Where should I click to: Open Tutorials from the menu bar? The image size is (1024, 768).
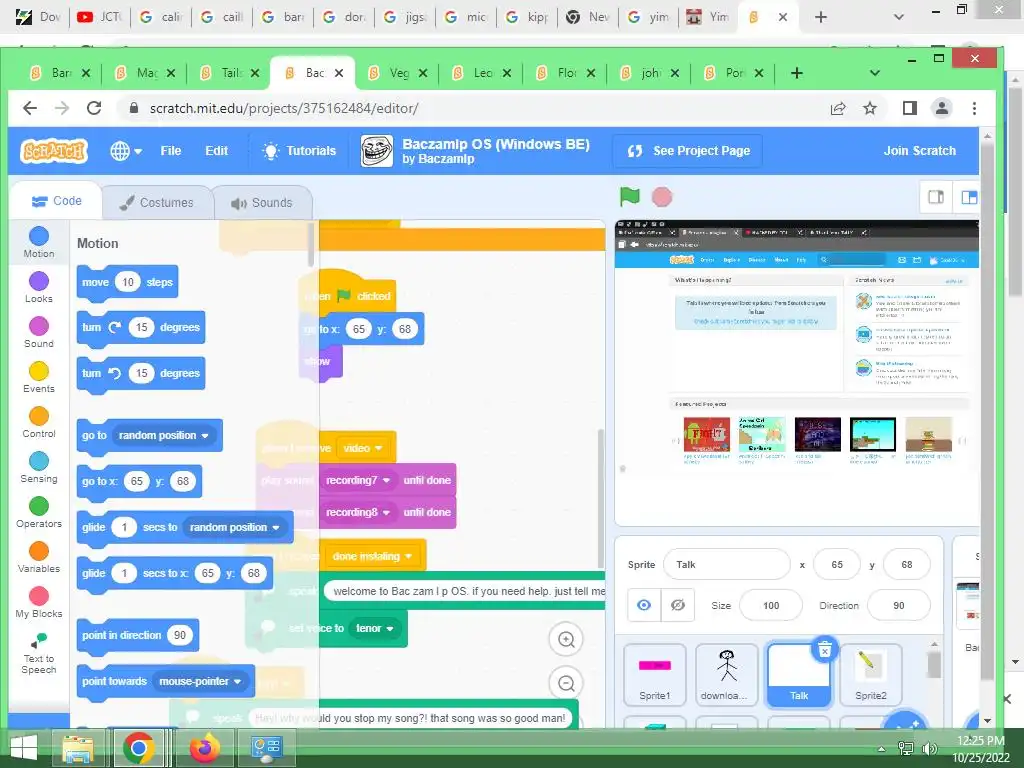[x=299, y=151]
